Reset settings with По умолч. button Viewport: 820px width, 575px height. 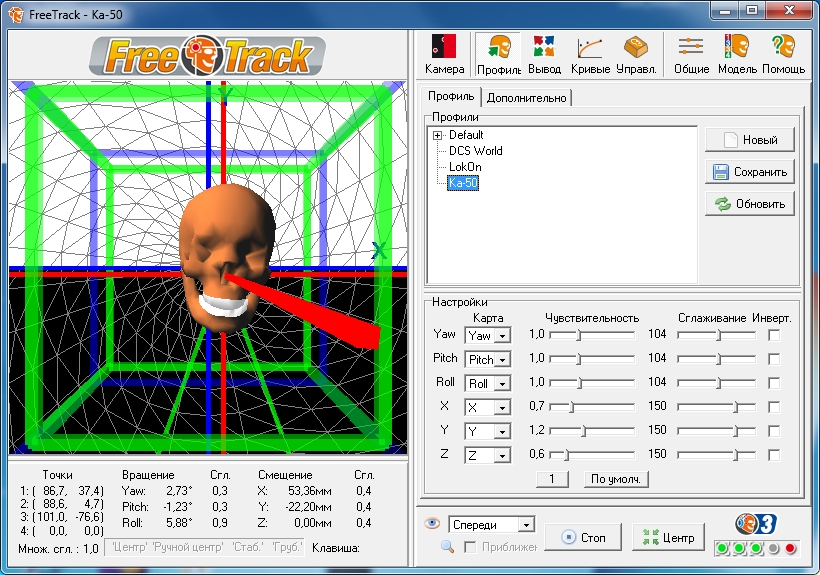[x=616, y=479]
